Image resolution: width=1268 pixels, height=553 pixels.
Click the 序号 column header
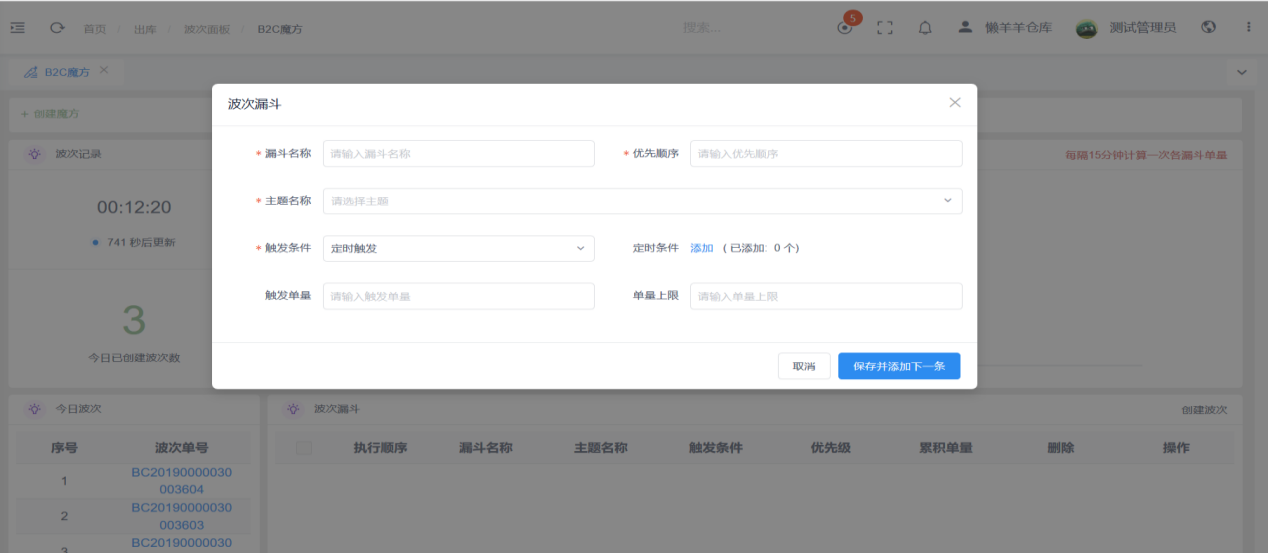coord(64,448)
